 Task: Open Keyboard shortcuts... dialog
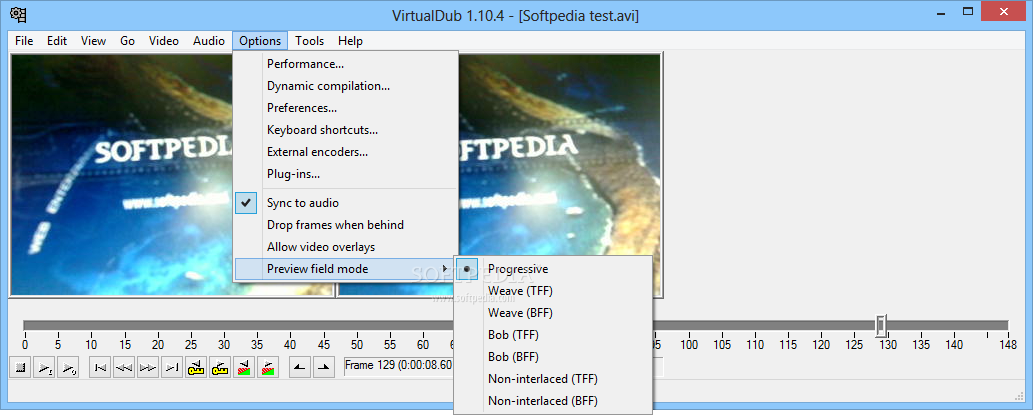pyautogui.click(x=346, y=130)
